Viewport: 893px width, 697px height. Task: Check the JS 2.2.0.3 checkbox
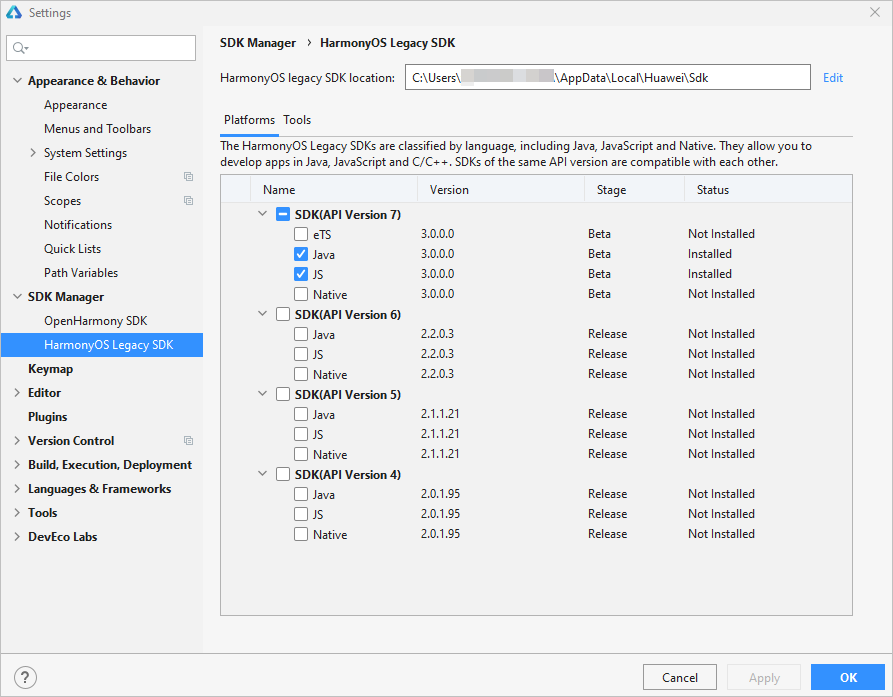[x=301, y=354]
